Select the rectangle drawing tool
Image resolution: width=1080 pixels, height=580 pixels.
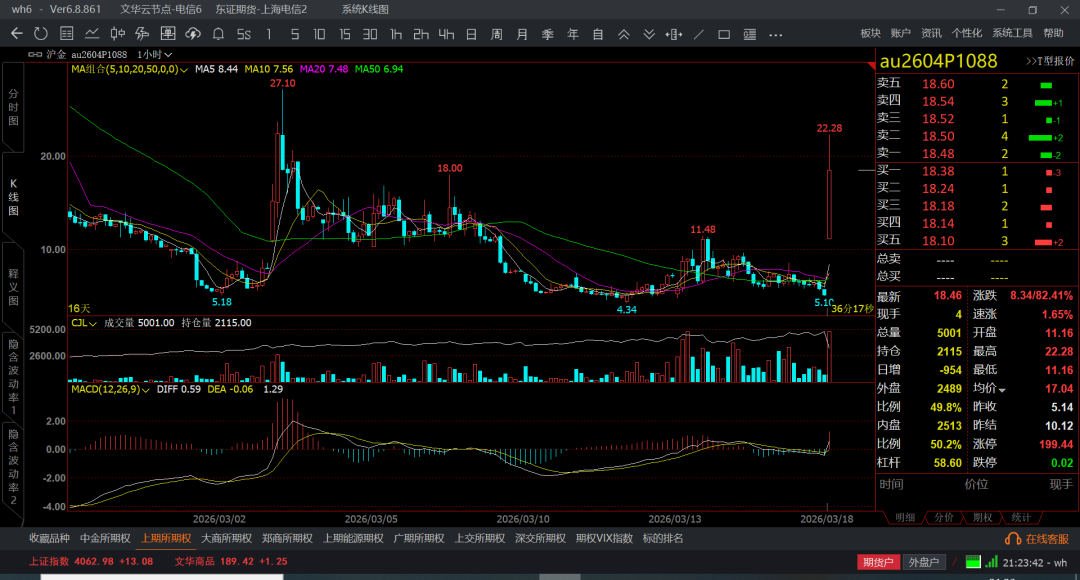click(725, 34)
